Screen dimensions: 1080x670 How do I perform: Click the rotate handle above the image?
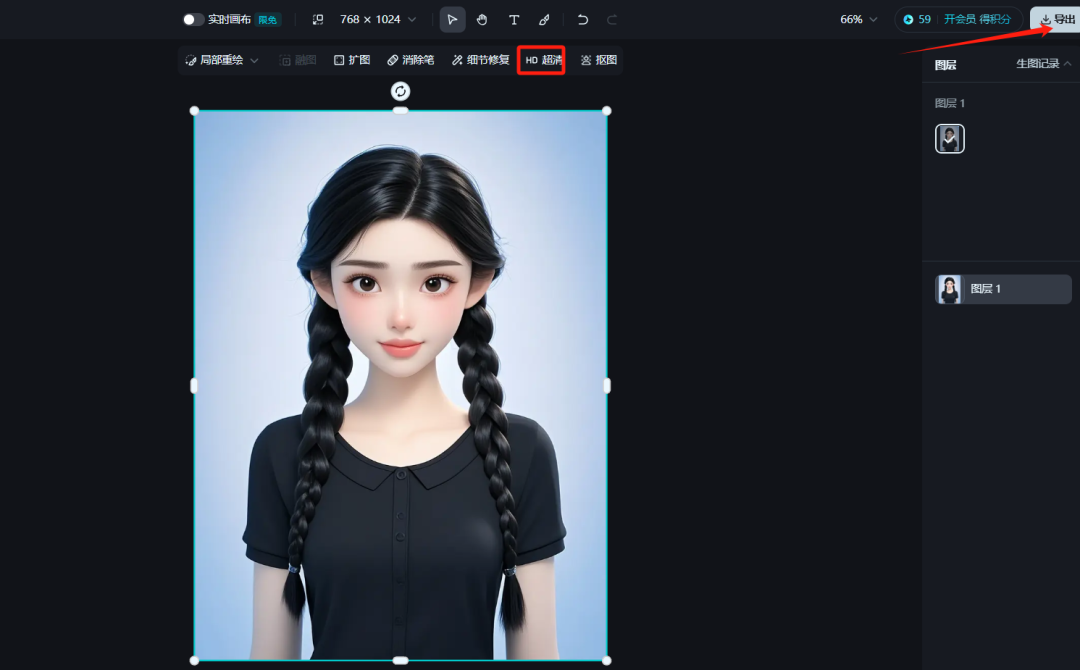(400, 91)
